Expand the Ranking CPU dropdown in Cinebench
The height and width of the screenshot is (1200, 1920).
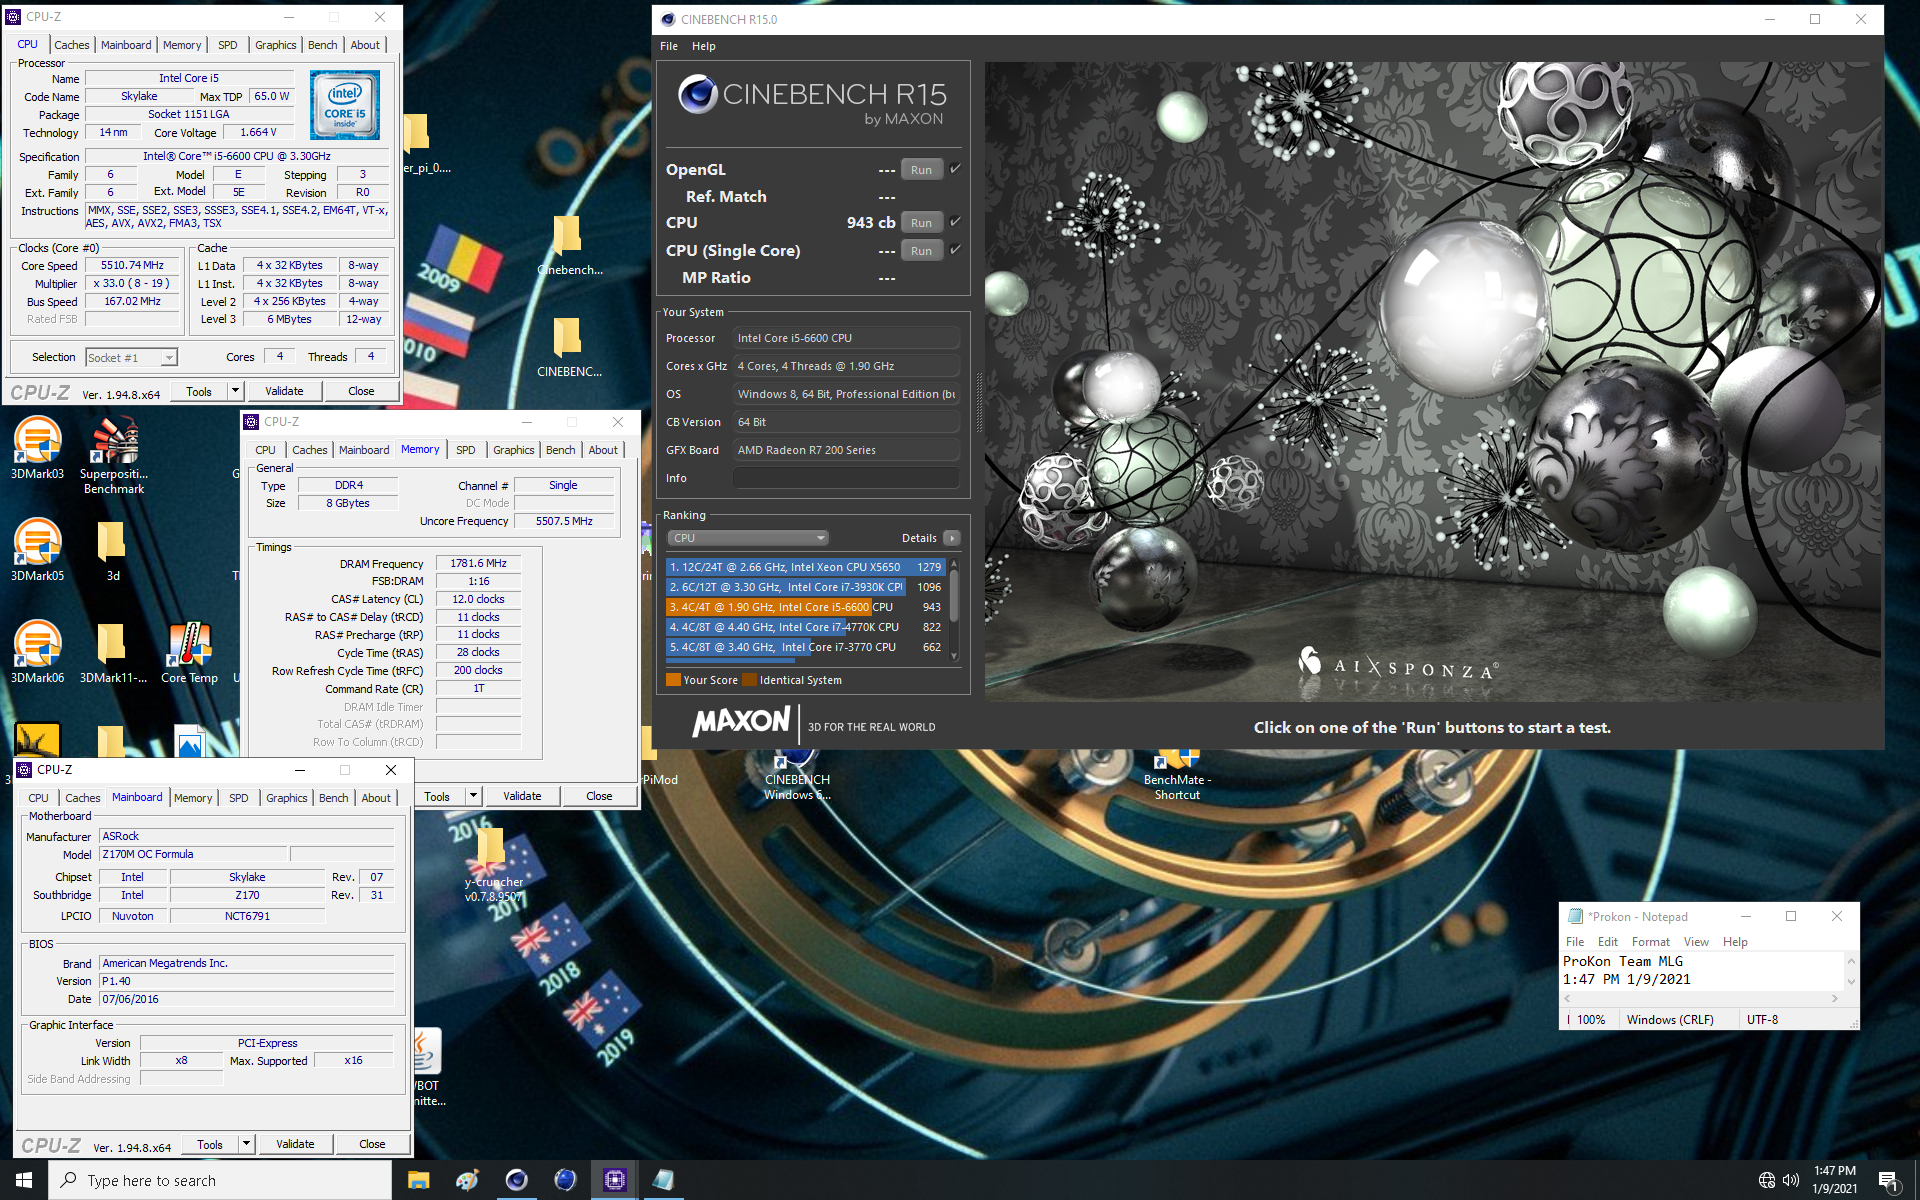pos(748,538)
